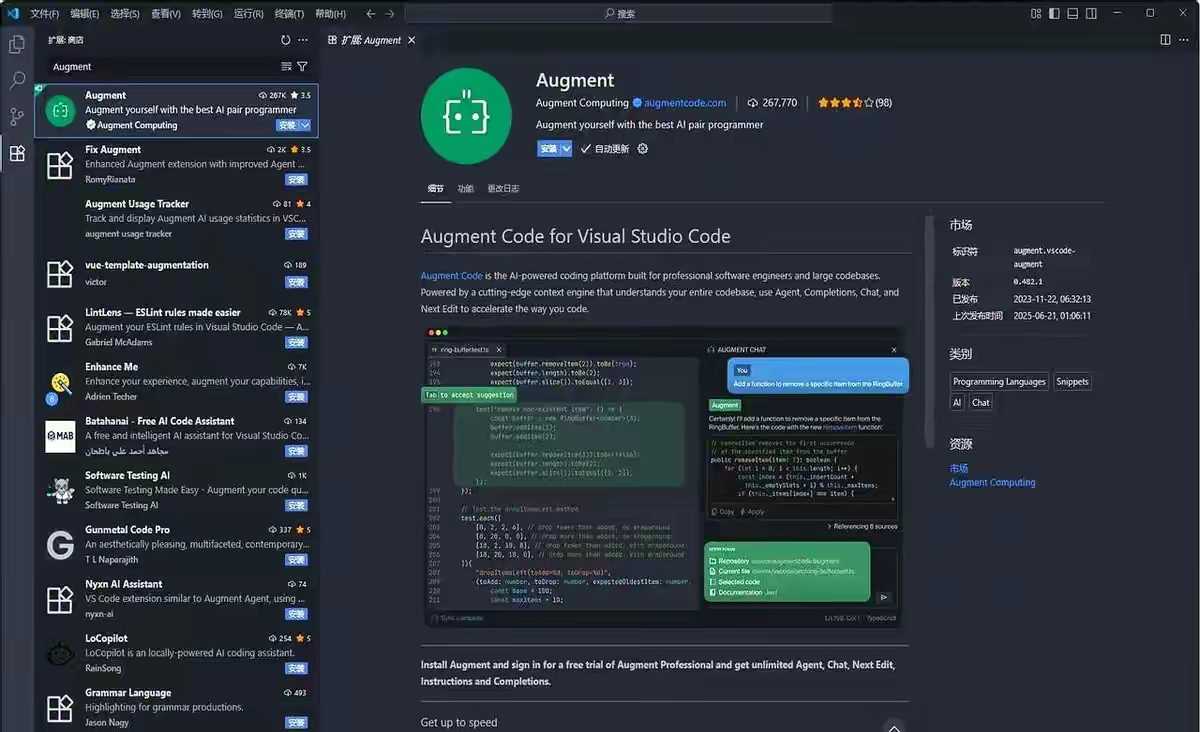Install the vue-template-augmentation extension

pyautogui.click(x=296, y=282)
